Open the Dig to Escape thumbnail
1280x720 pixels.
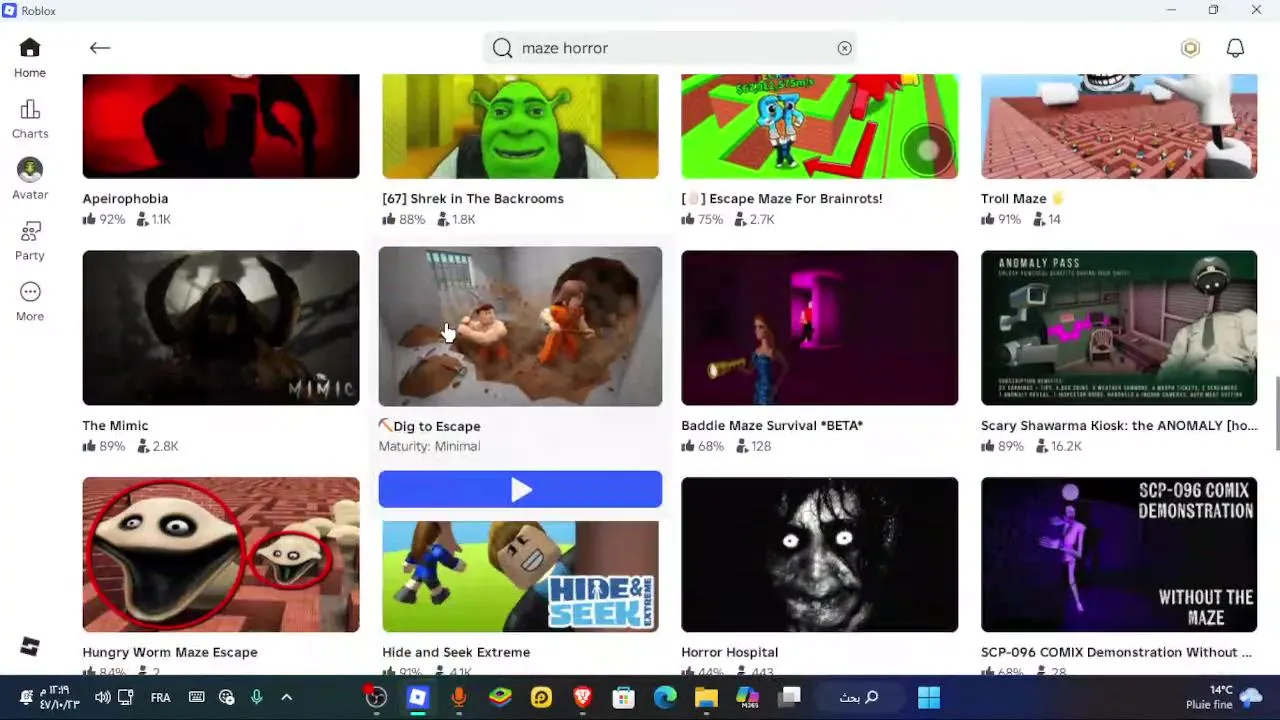pyautogui.click(x=520, y=326)
